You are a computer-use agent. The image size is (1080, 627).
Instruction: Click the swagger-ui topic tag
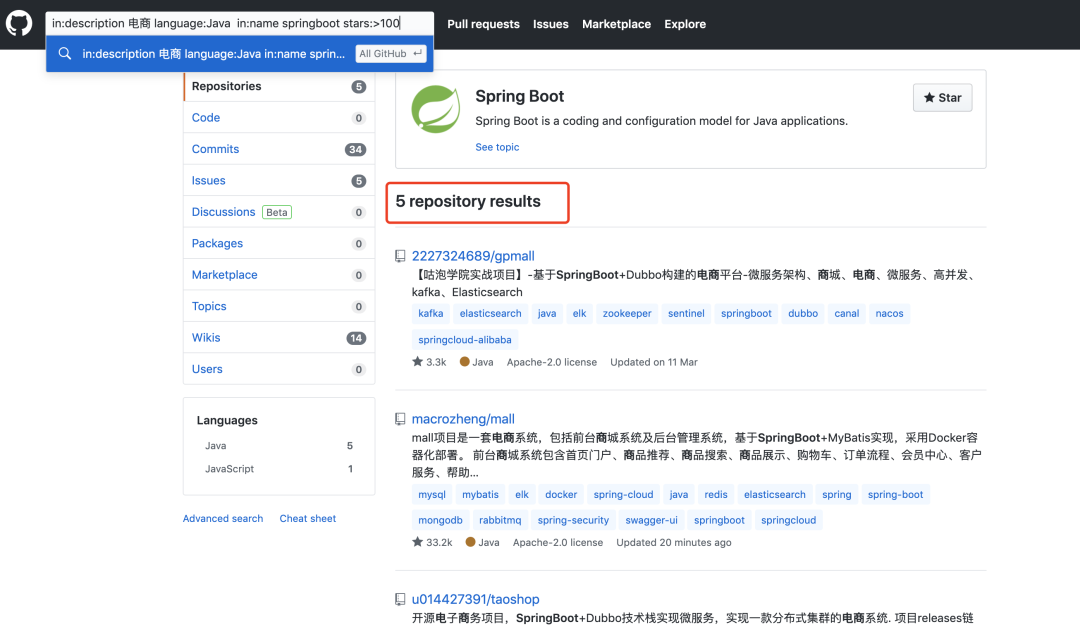[652, 520]
